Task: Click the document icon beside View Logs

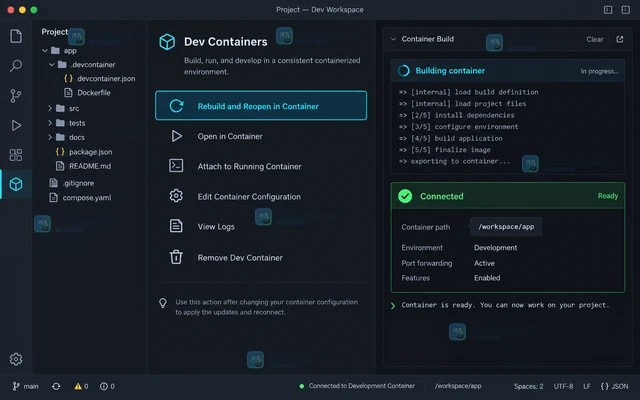Action: coord(176,226)
